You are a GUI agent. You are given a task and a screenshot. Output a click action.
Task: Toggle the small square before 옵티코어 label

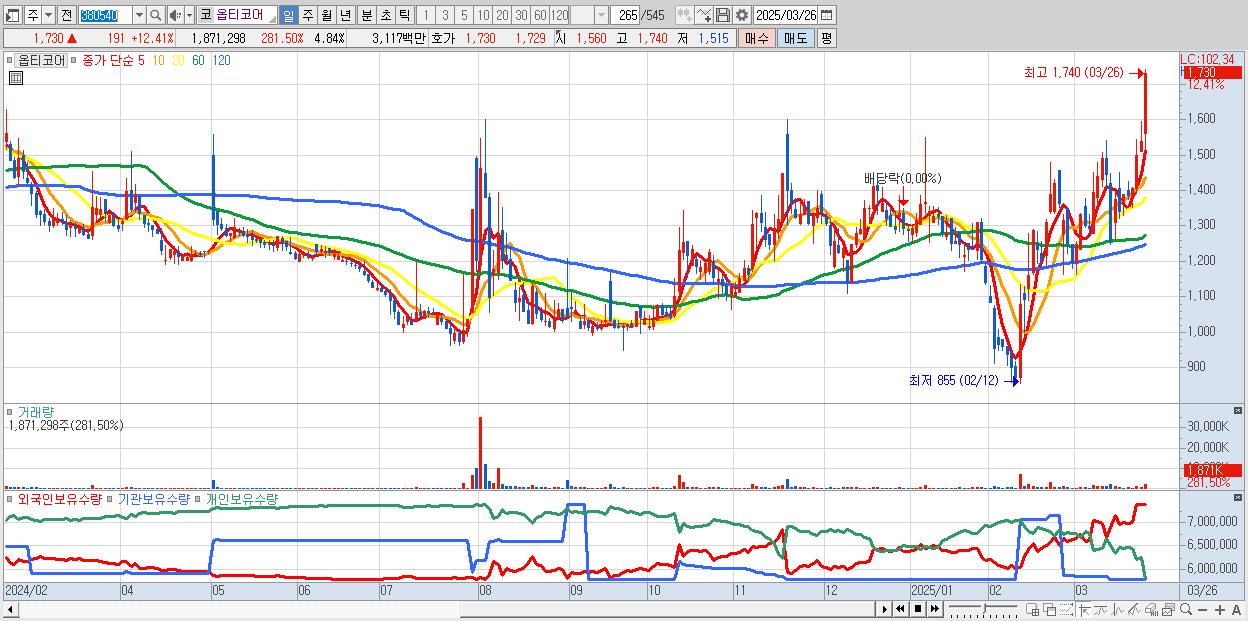(11, 60)
